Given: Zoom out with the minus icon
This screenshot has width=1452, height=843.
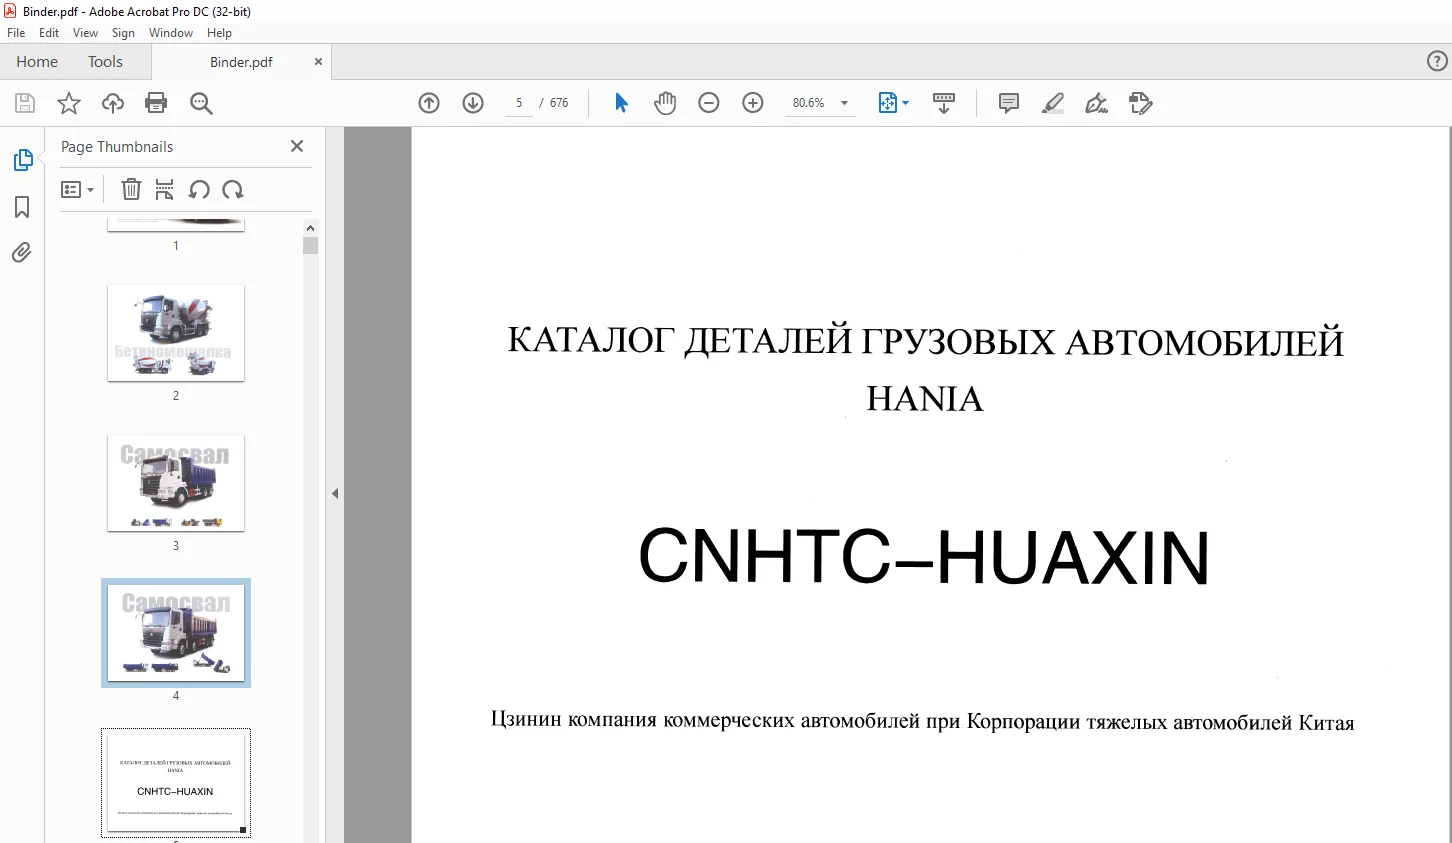Looking at the screenshot, I should coord(709,103).
